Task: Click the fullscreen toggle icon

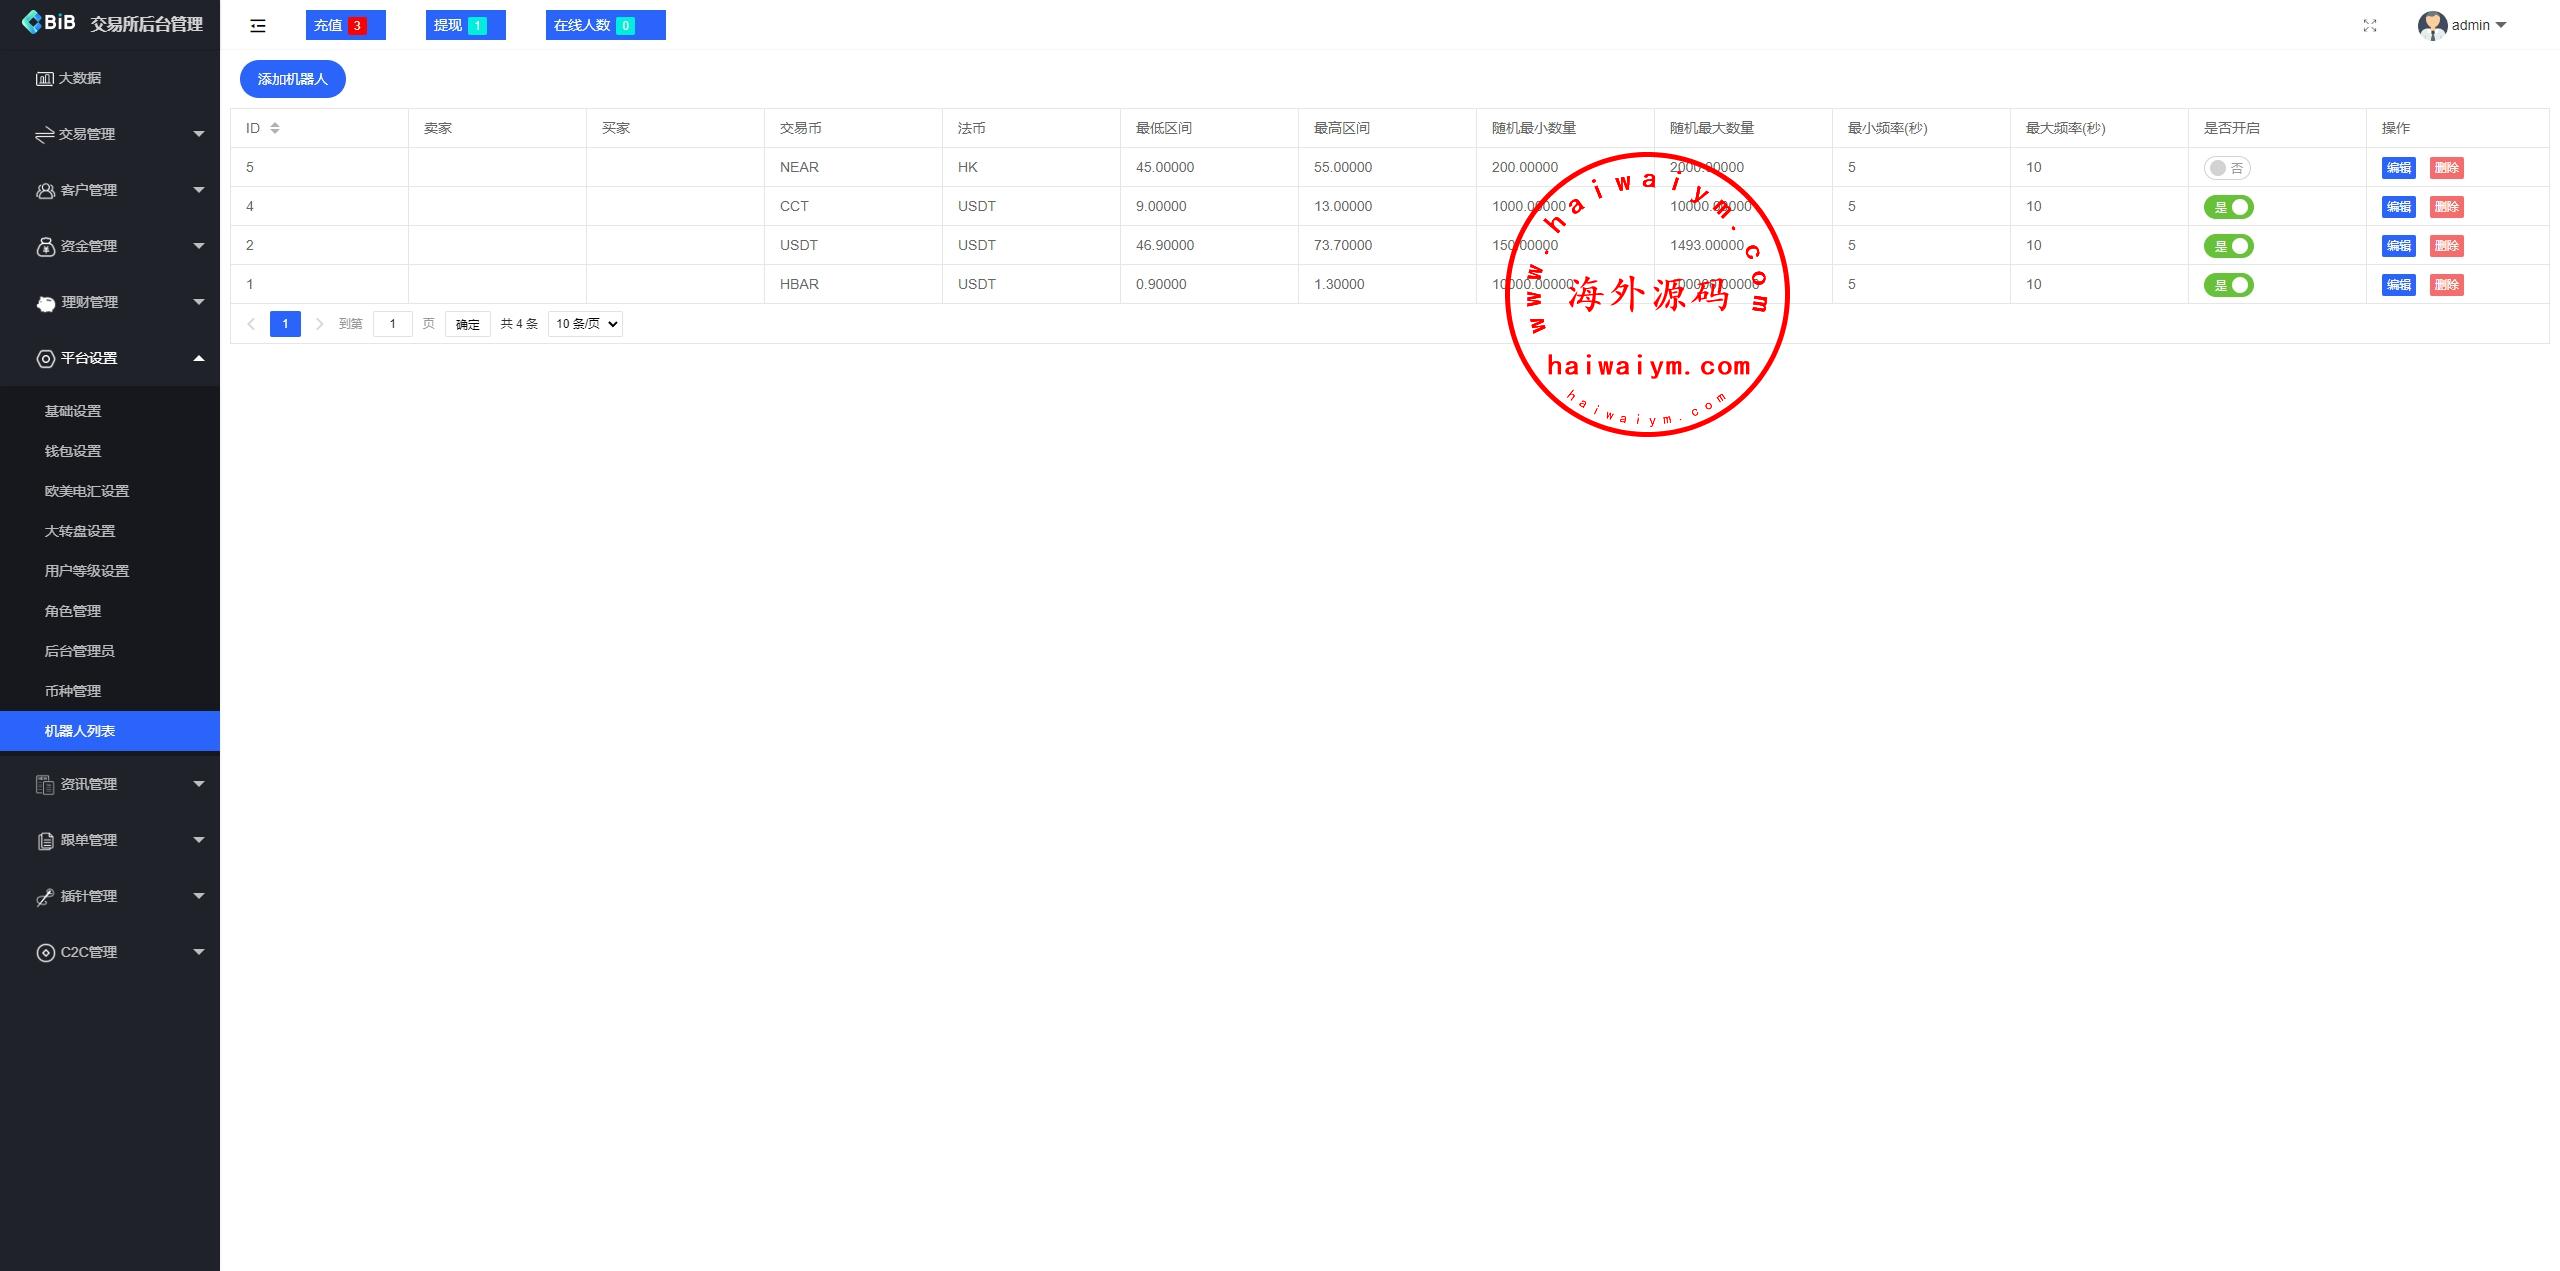Action: [x=2369, y=26]
